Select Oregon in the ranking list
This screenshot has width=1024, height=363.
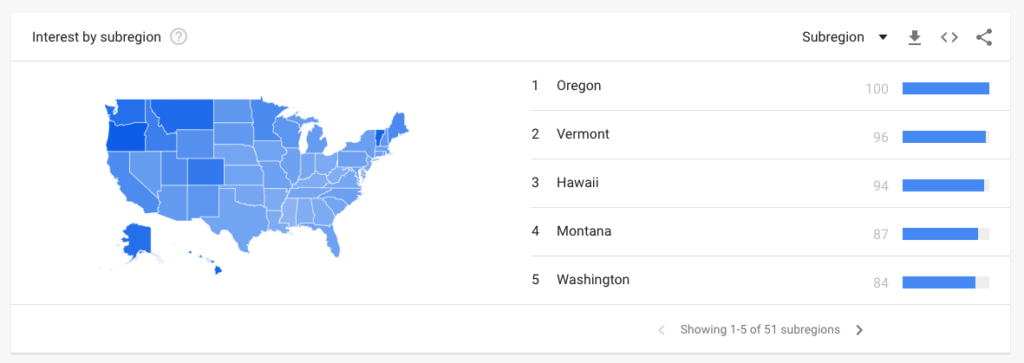coord(760,86)
